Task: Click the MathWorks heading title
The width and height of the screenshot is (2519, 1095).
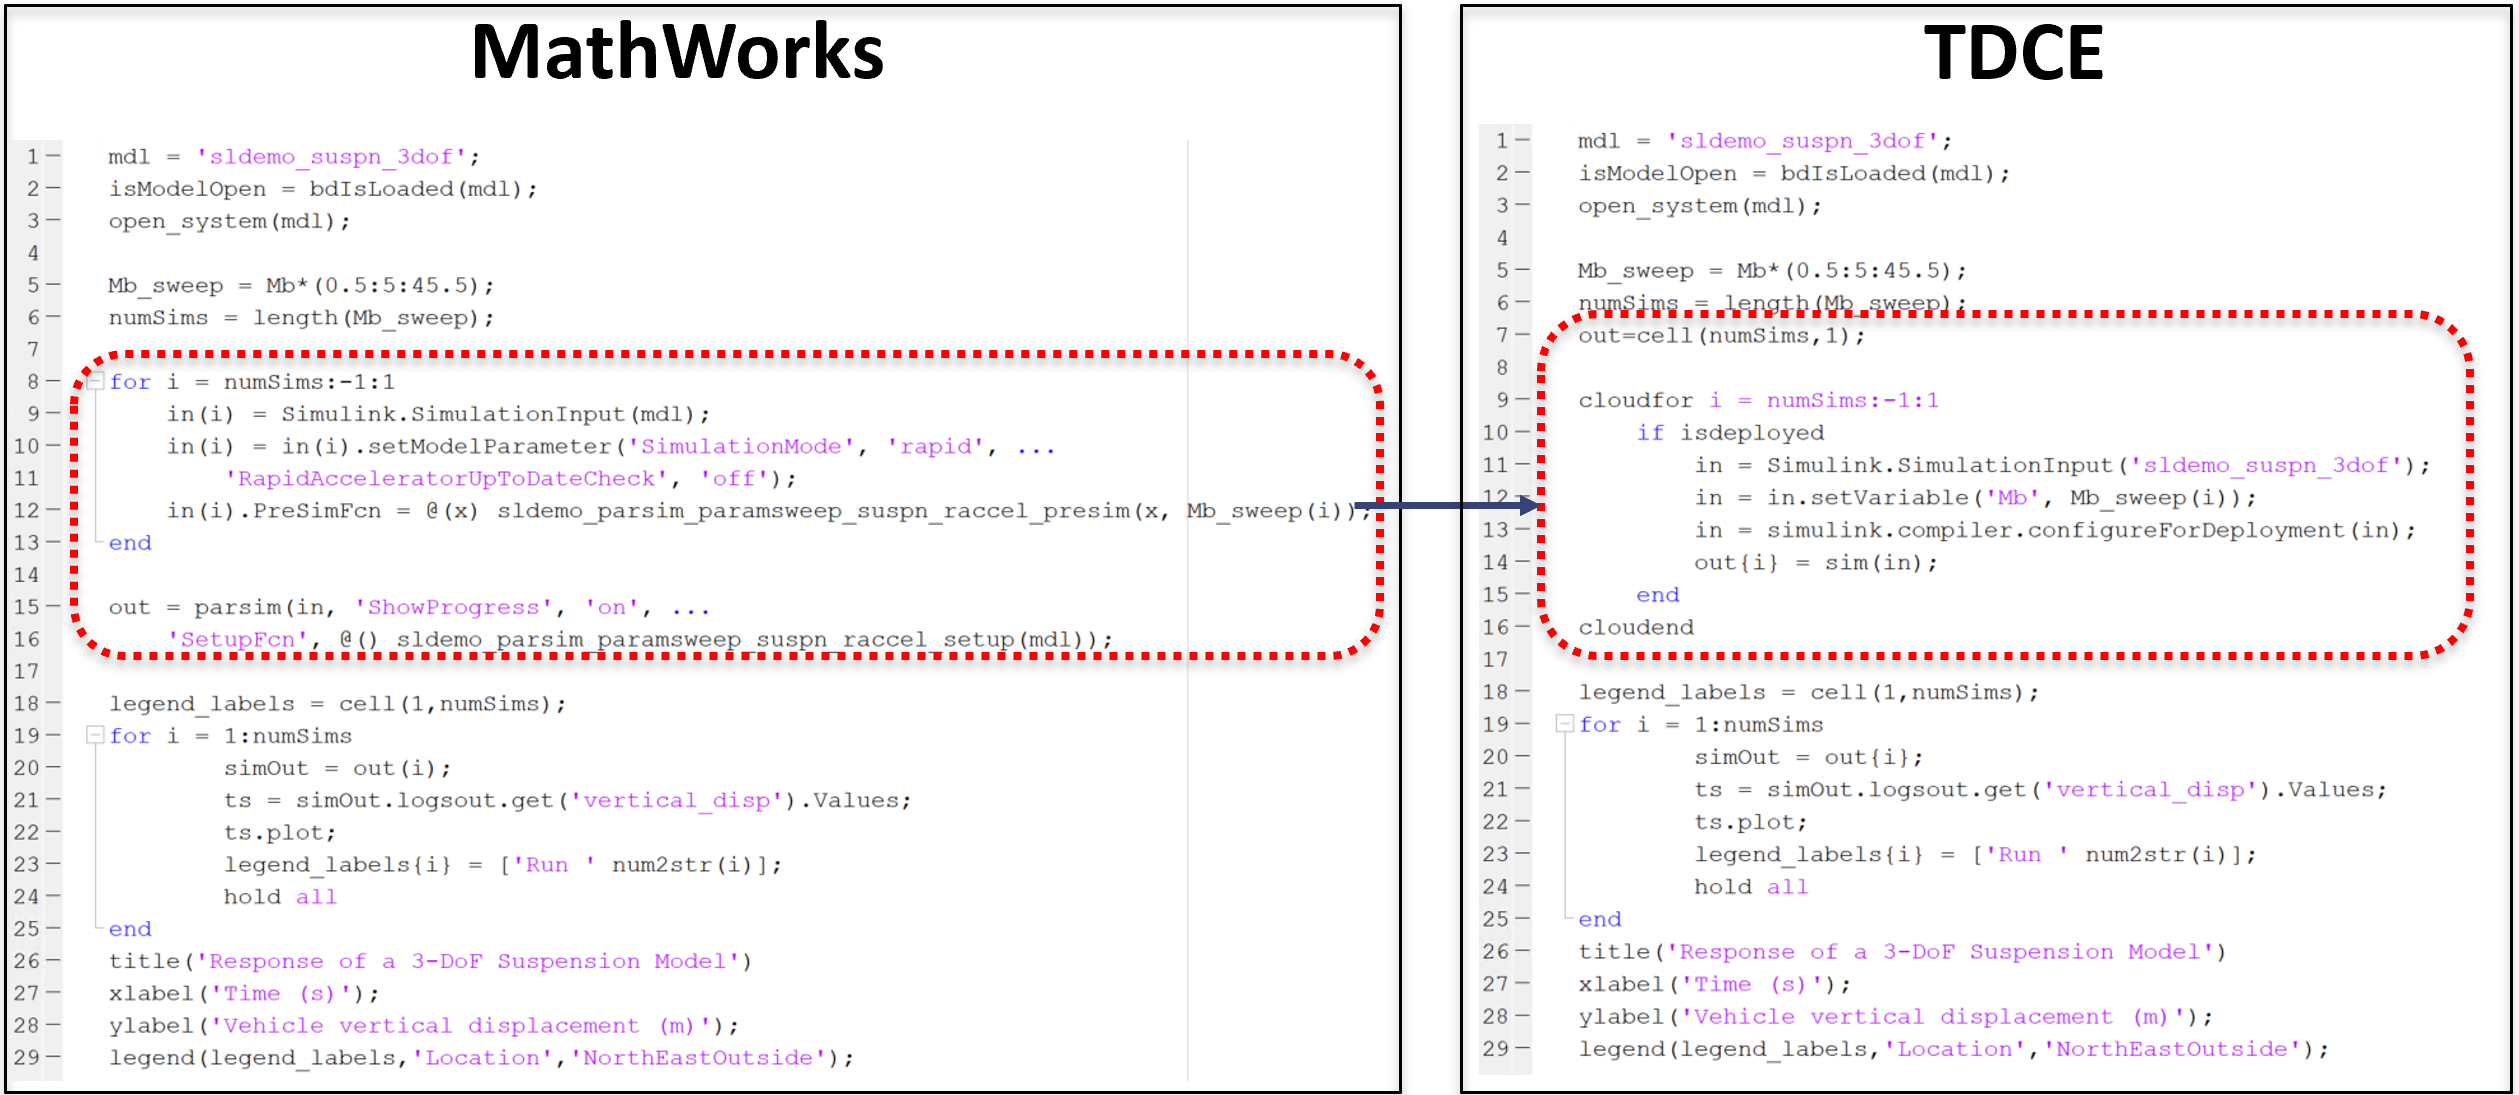Action: (x=677, y=52)
